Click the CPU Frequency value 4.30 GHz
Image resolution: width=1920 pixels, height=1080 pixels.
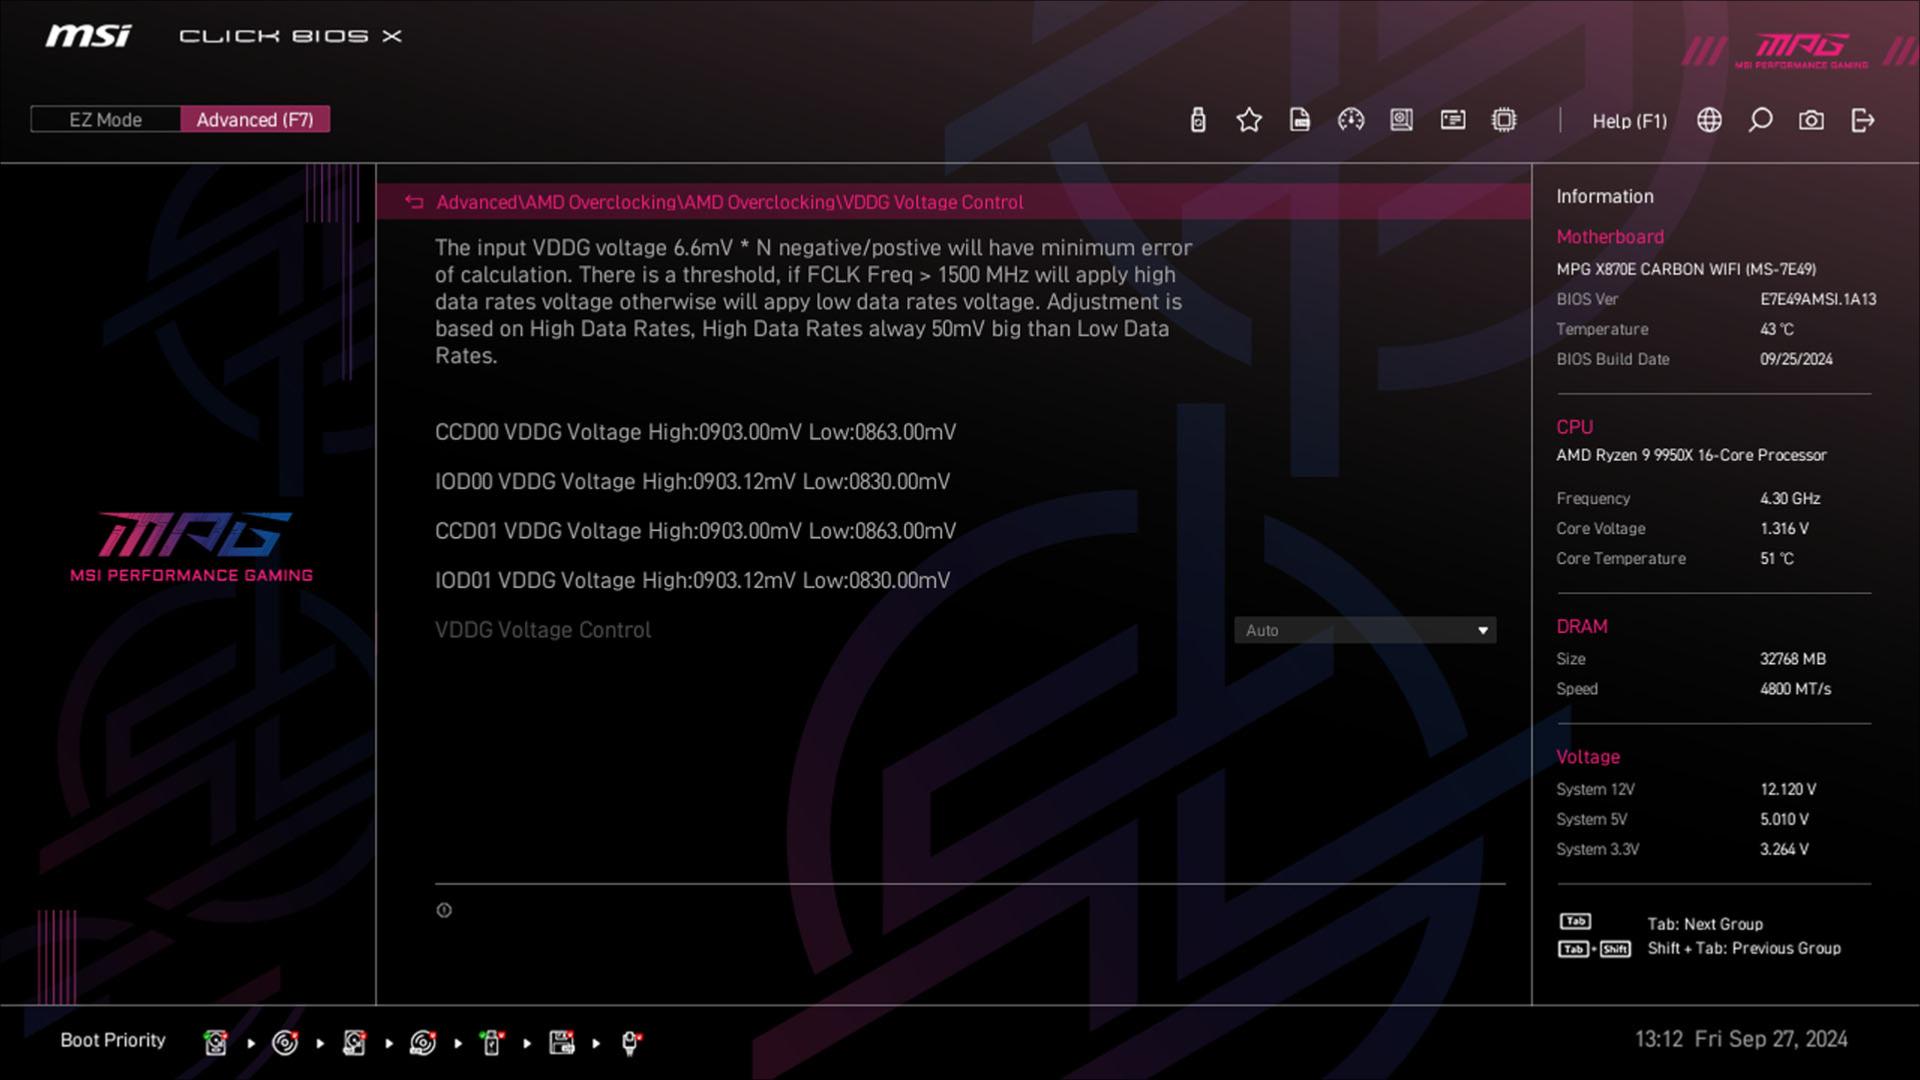click(1790, 498)
